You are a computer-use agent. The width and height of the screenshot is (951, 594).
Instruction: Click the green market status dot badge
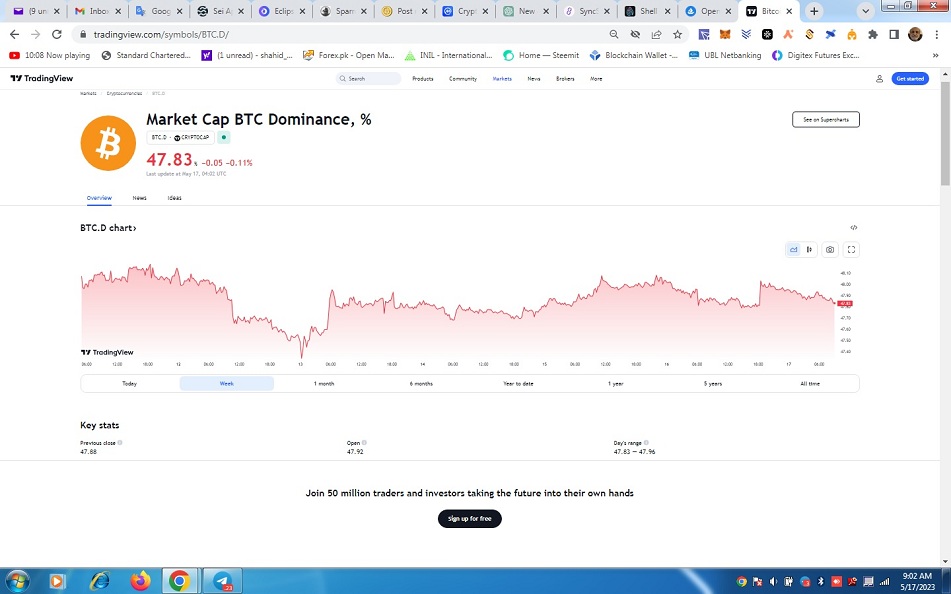point(224,137)
